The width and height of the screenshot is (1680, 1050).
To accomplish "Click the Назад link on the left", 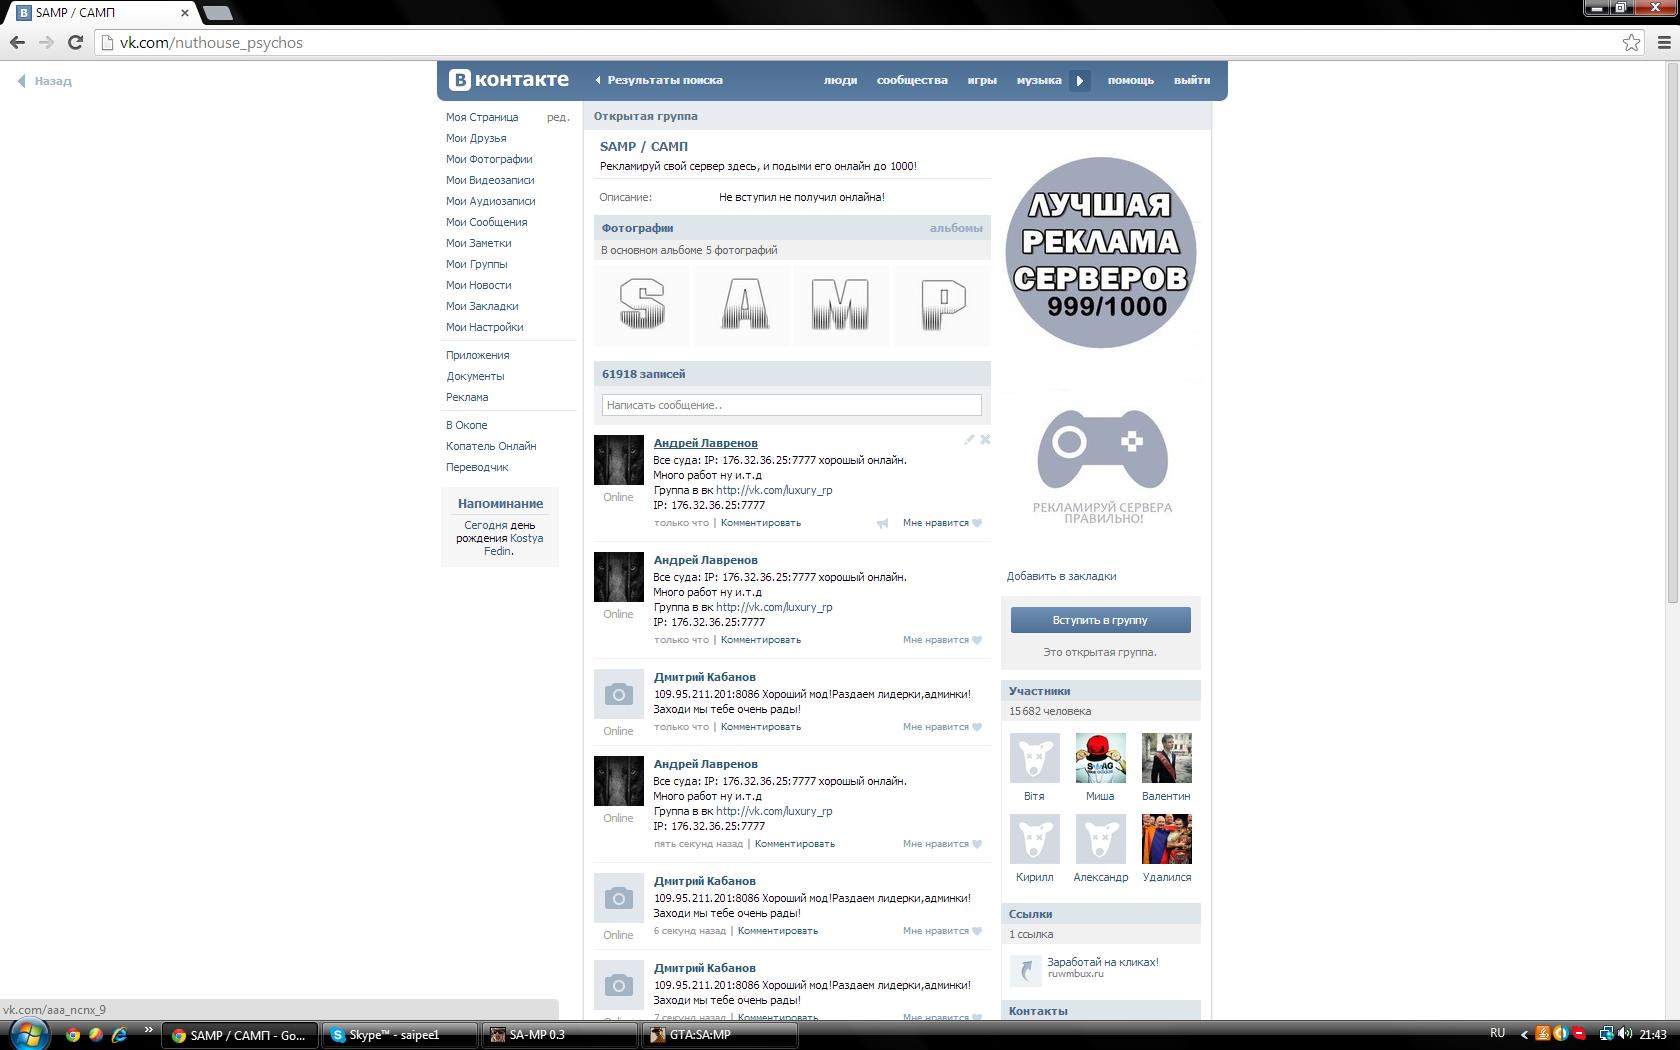I will (45, 81).
